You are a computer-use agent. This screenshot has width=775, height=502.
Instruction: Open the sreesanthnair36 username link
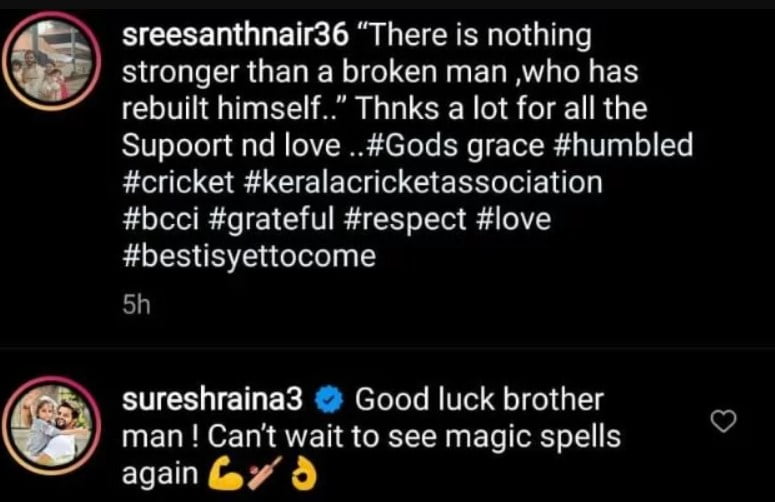click(x=235, y=36)
